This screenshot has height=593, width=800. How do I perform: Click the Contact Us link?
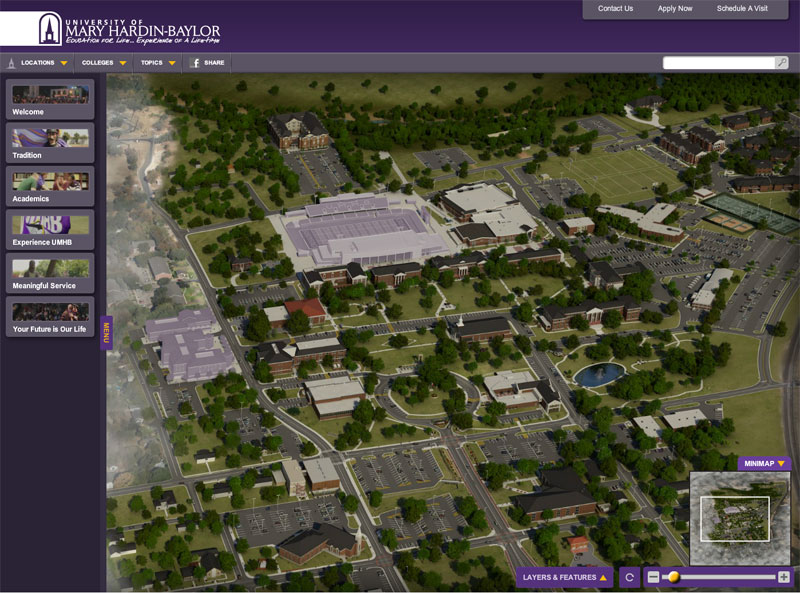(615, 9)
